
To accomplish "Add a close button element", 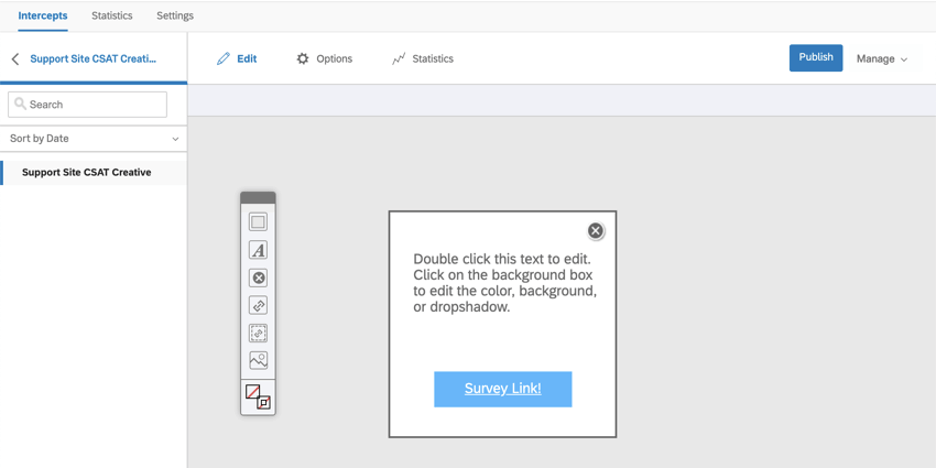I will coord(258,278).
